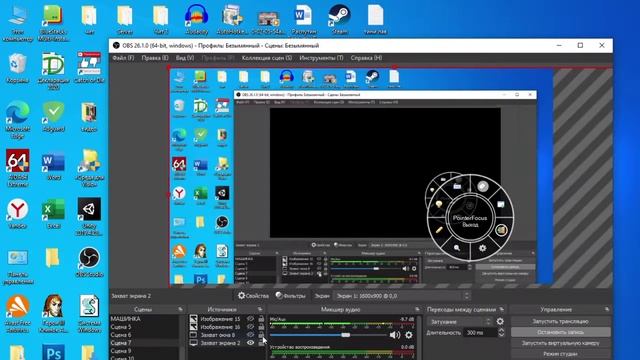Select the Excel desktop shortcut
This screenshot has width=640, height=360.
[x=53, y=213]
